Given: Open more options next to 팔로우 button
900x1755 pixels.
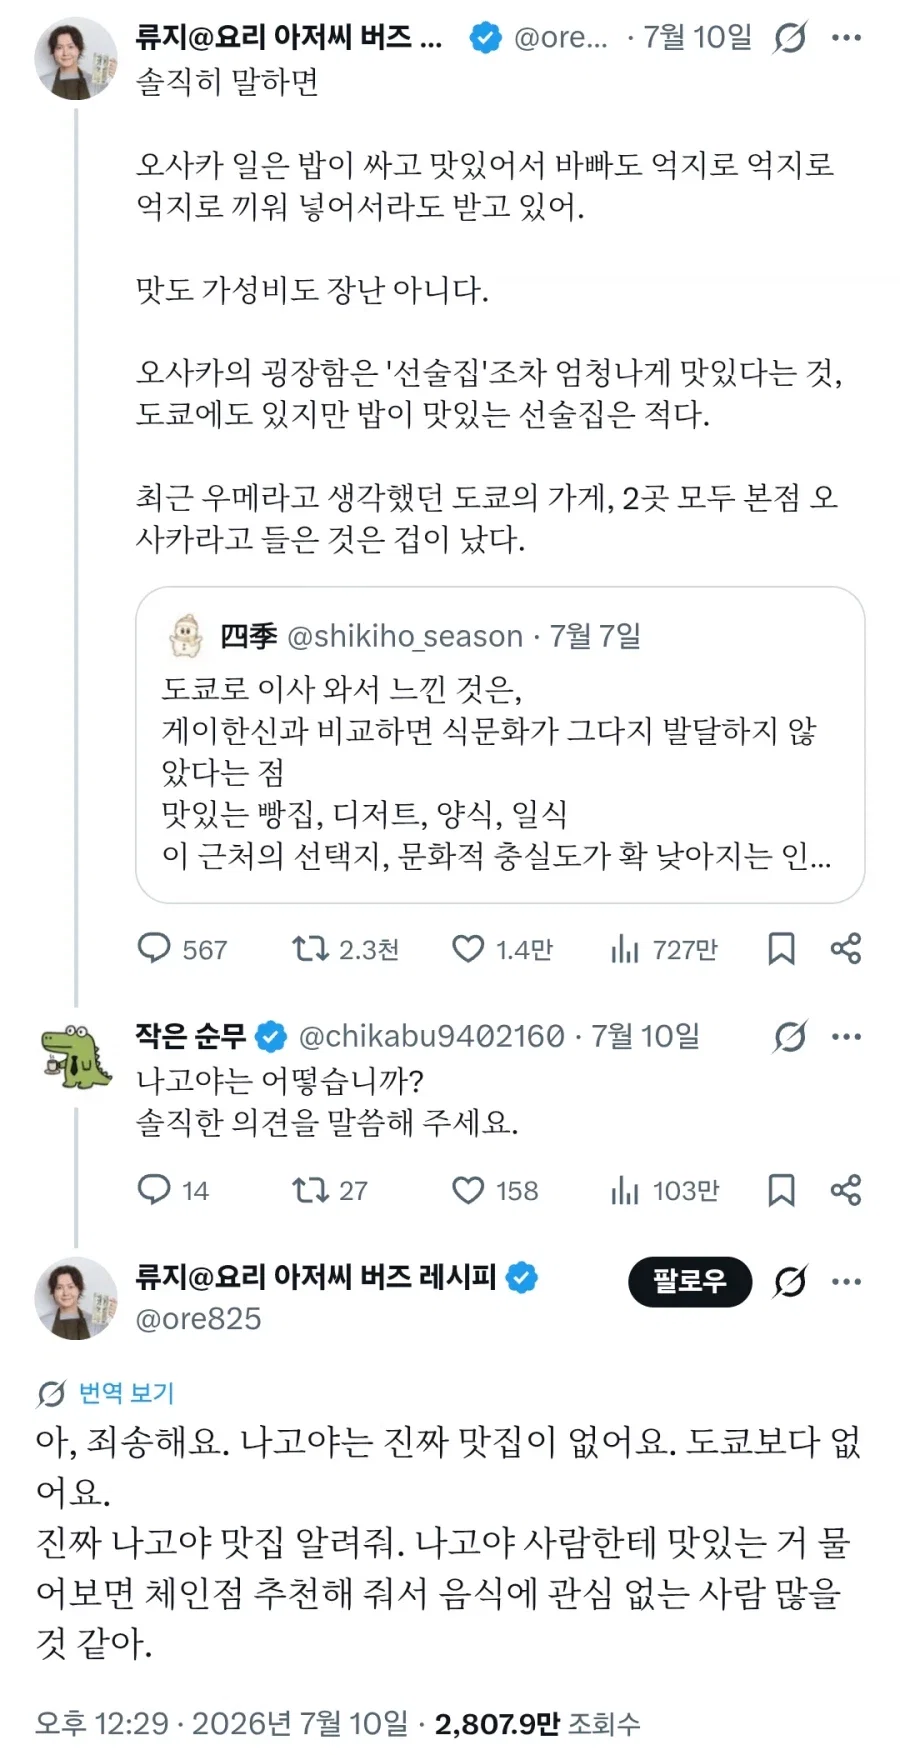Looking at the screenshot, I should pyautogui.click(x=846, y=1281).
